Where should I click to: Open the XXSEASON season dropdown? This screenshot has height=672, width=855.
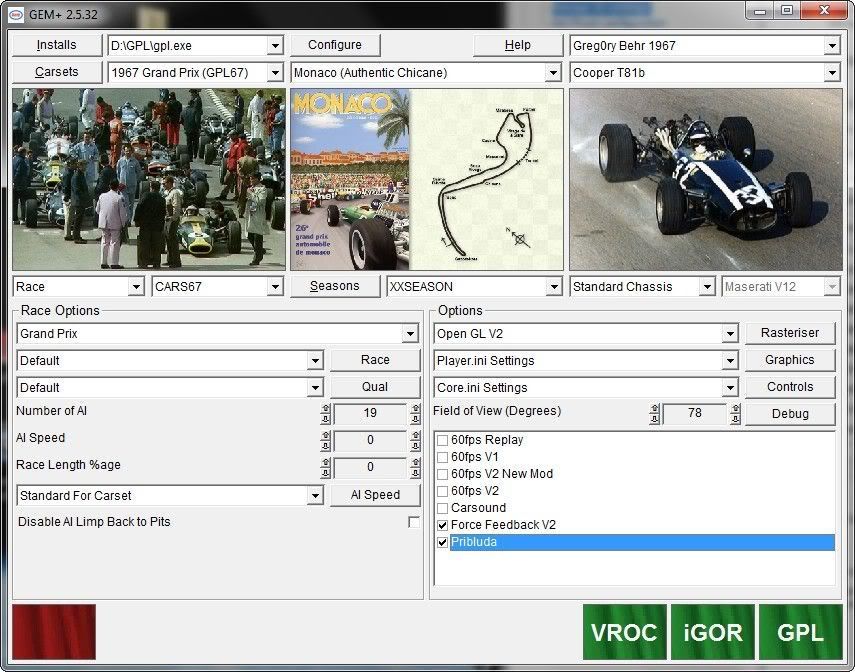[553, 286]
